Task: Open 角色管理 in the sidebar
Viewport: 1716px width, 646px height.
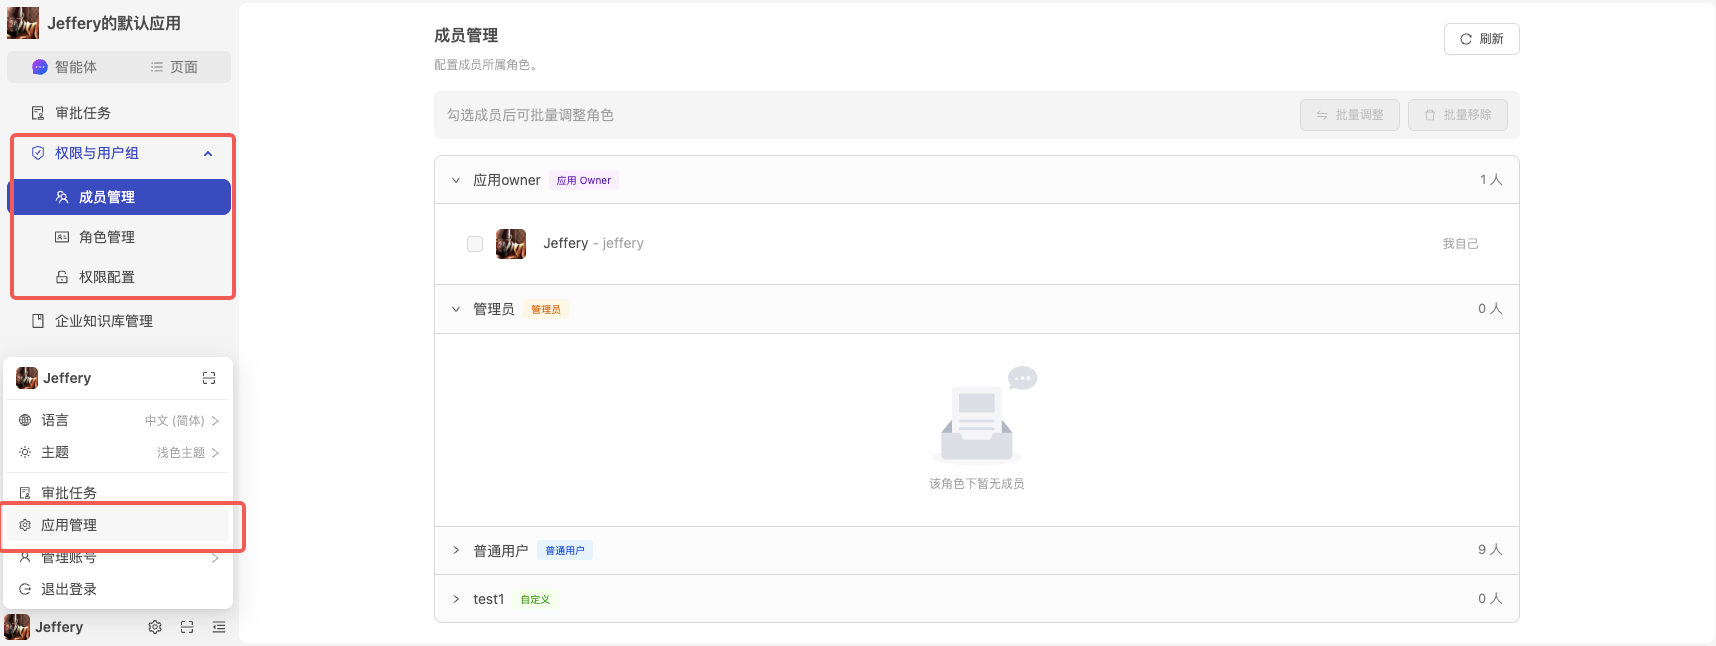Action: coord(119,237)
